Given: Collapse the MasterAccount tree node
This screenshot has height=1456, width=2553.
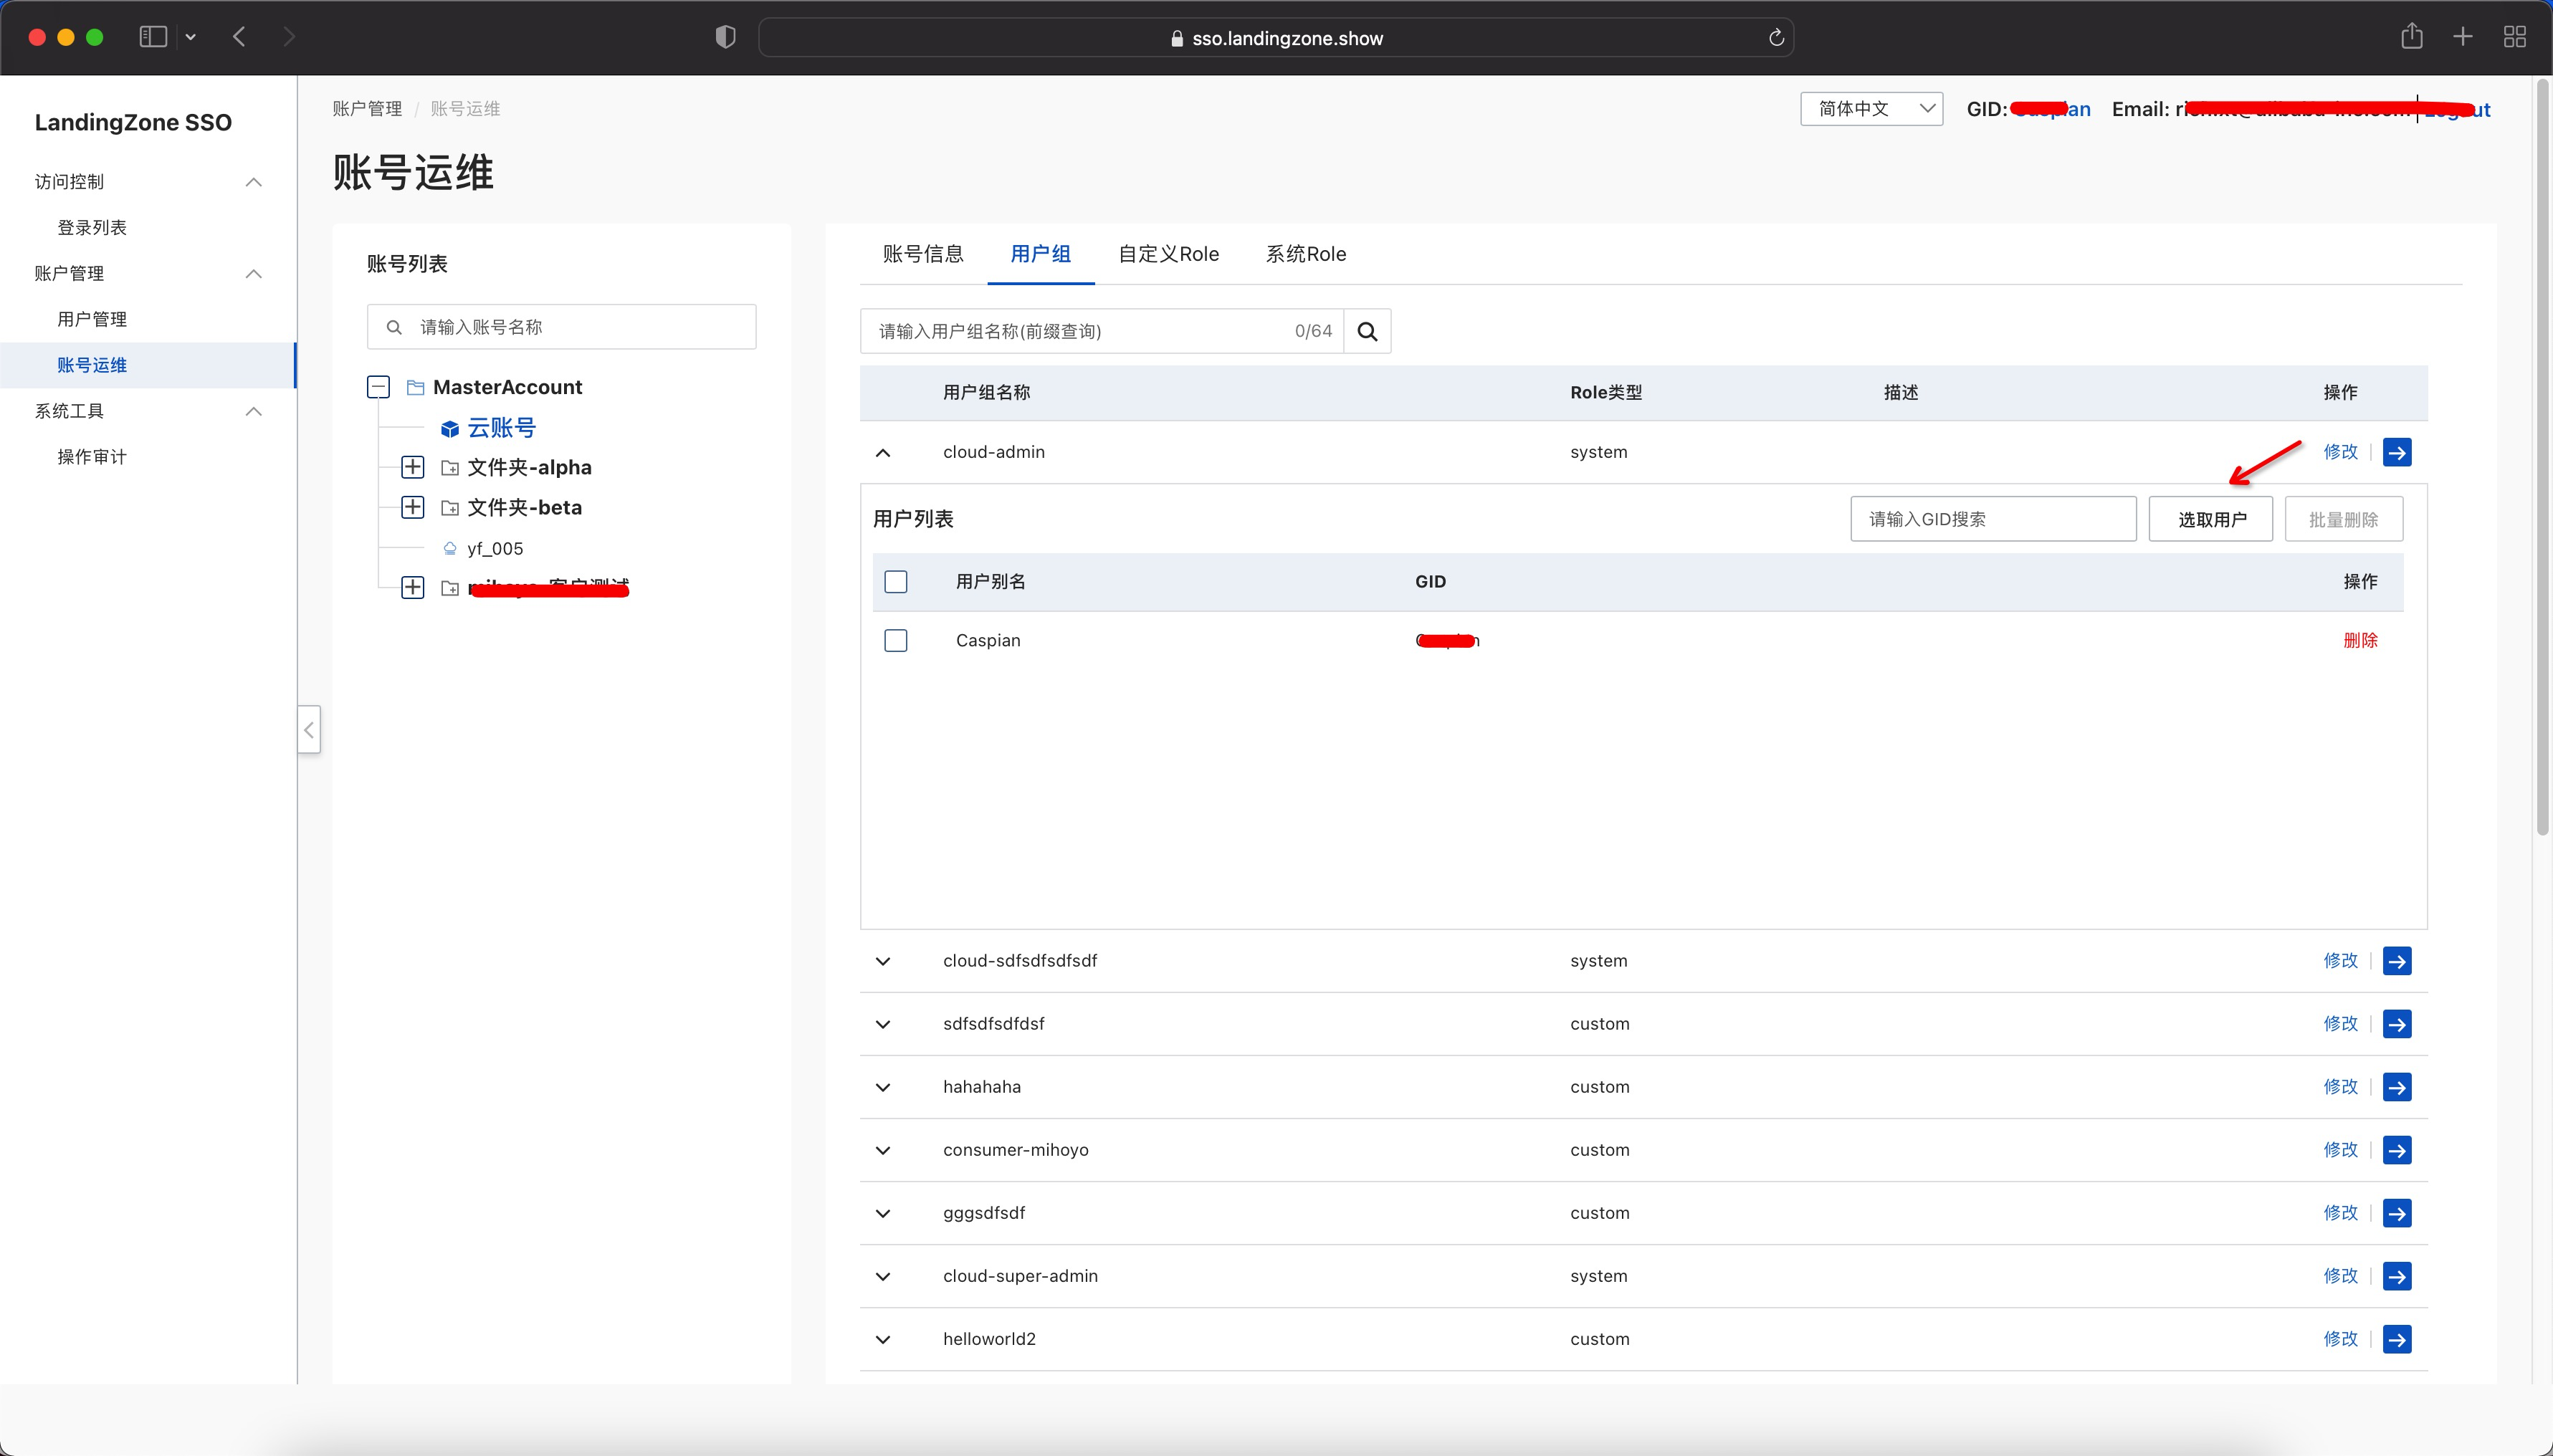Looking at the screenshot, I should point(378,387).
